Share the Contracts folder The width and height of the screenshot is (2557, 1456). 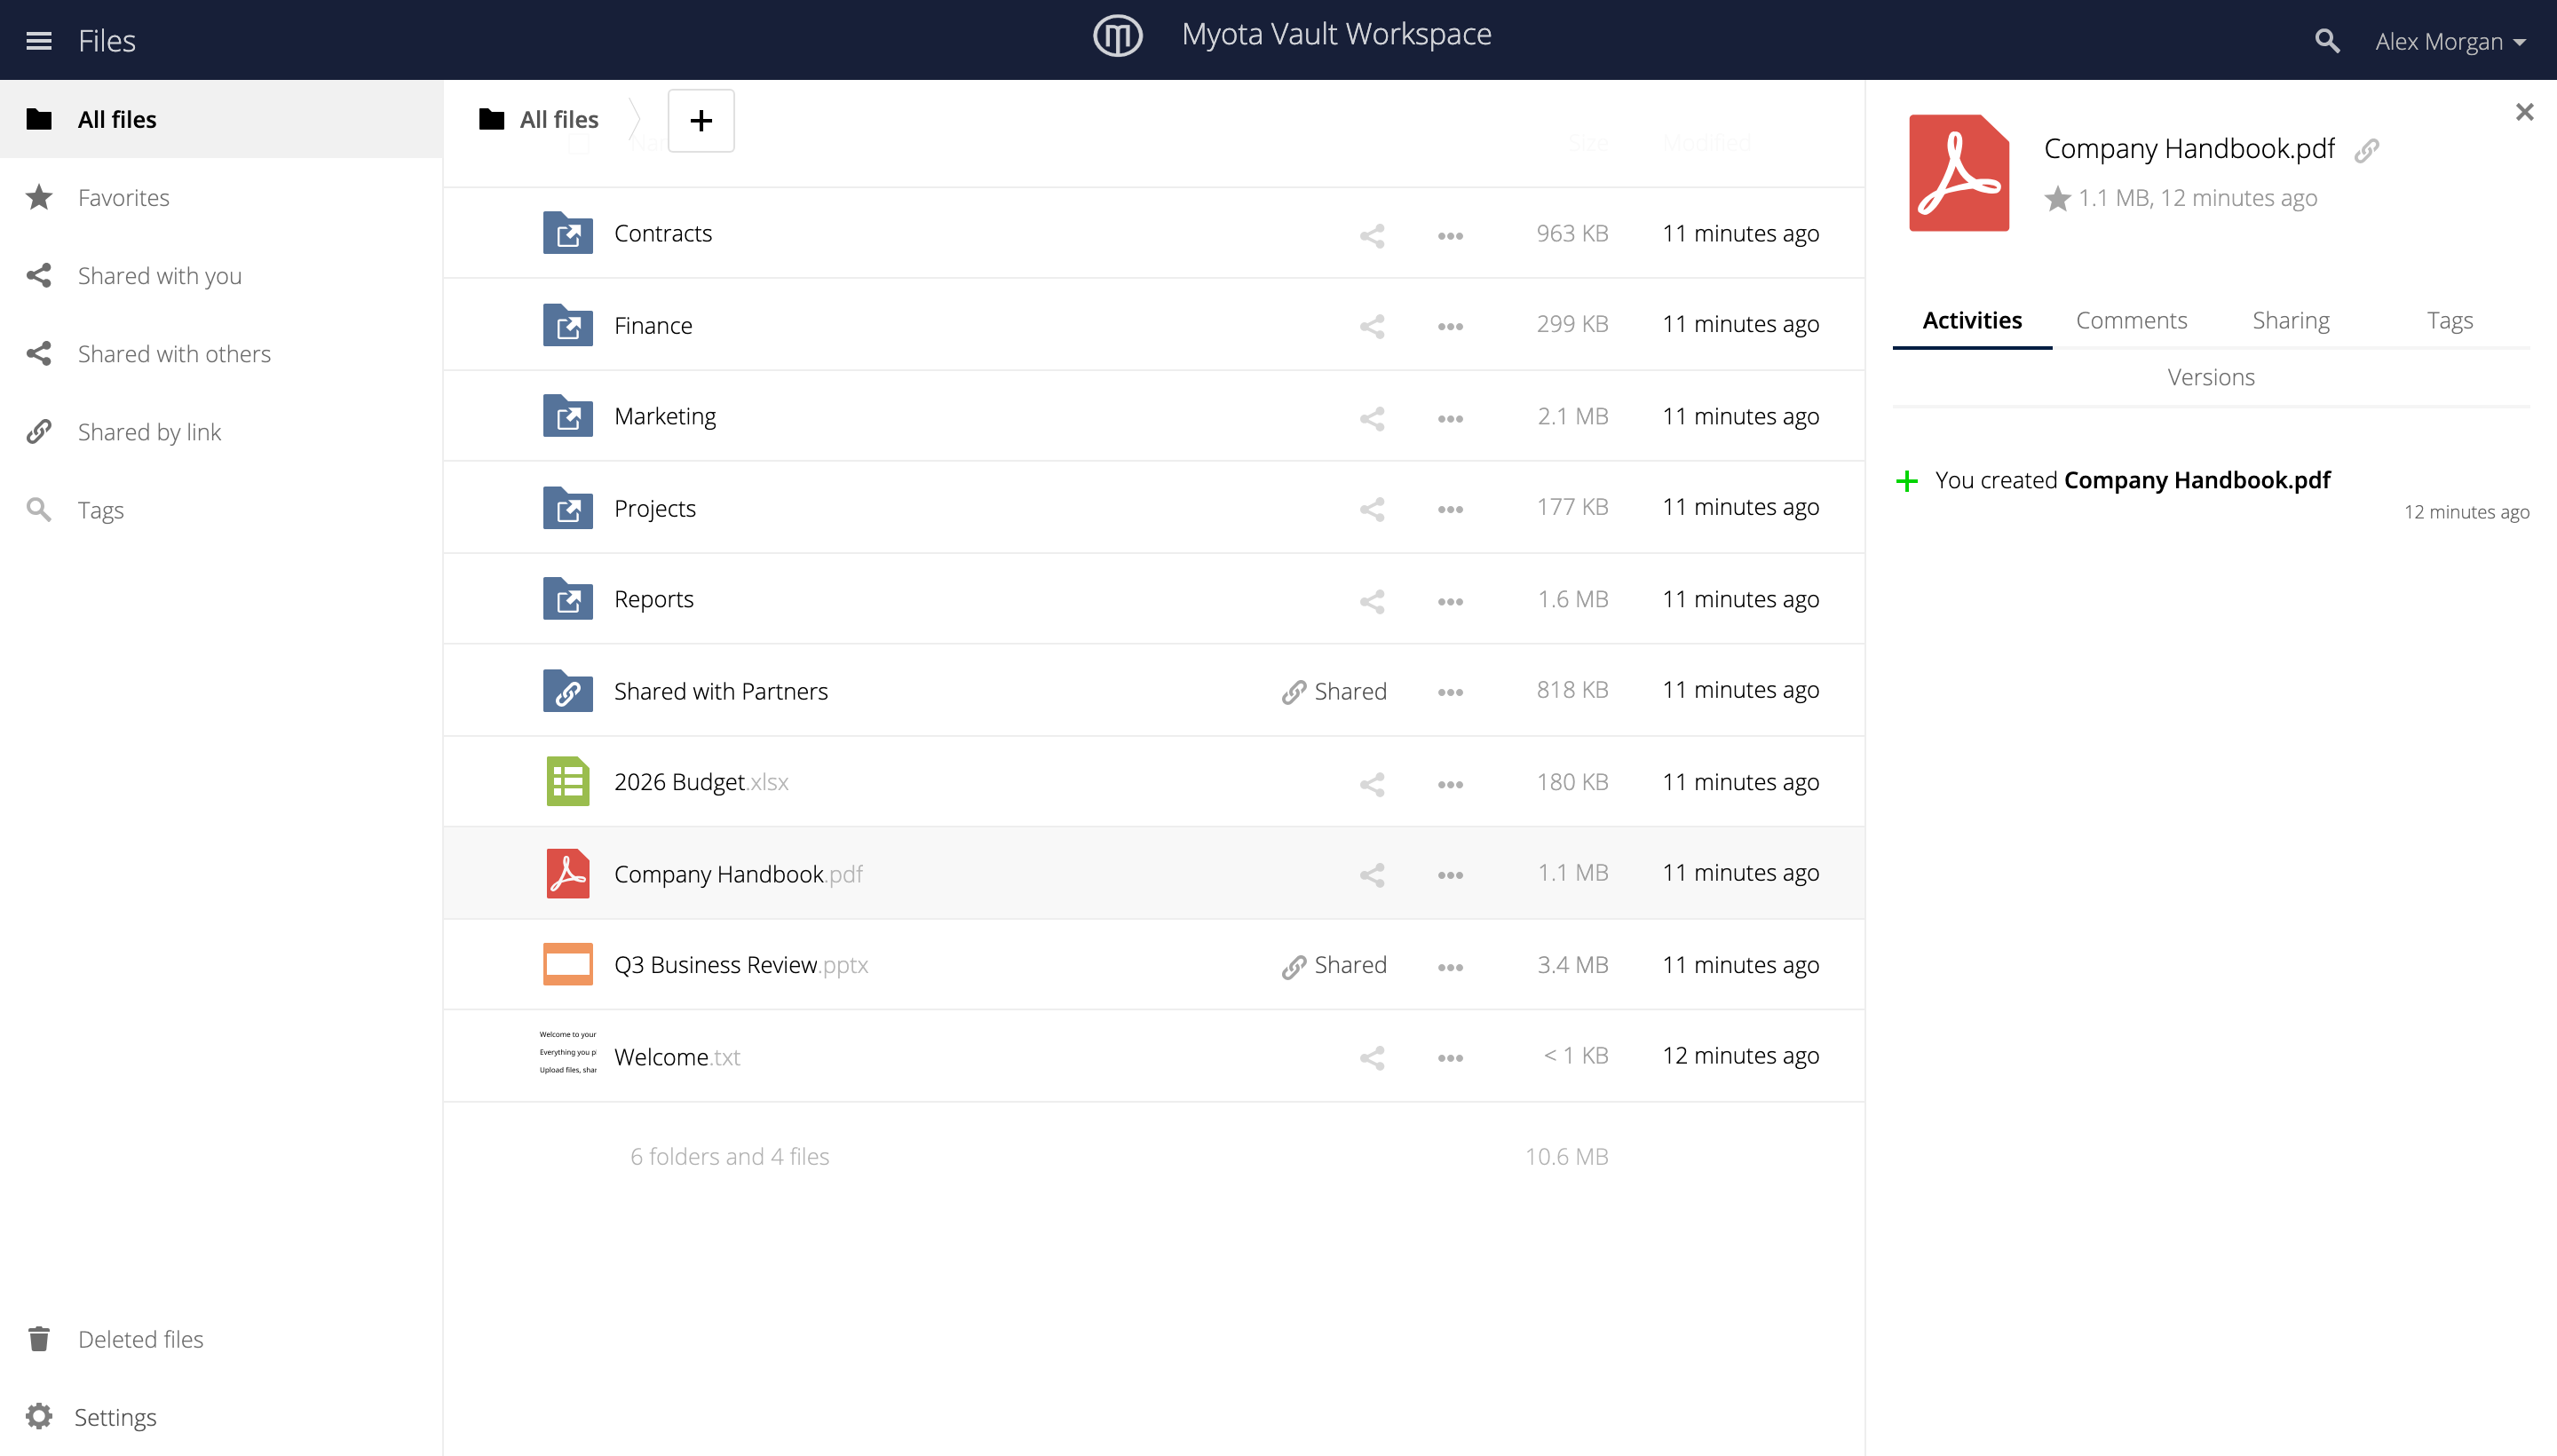click(x=1372, y=235)
